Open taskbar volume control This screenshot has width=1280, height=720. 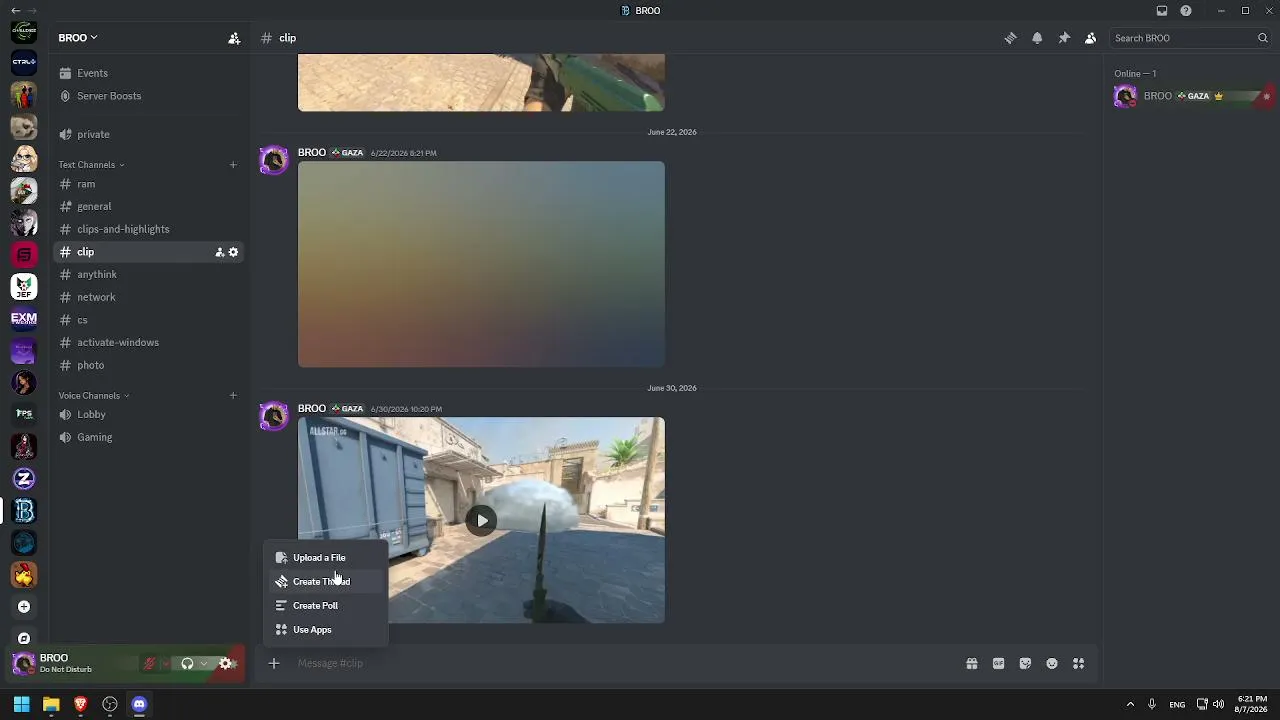tap(1218, 704)
